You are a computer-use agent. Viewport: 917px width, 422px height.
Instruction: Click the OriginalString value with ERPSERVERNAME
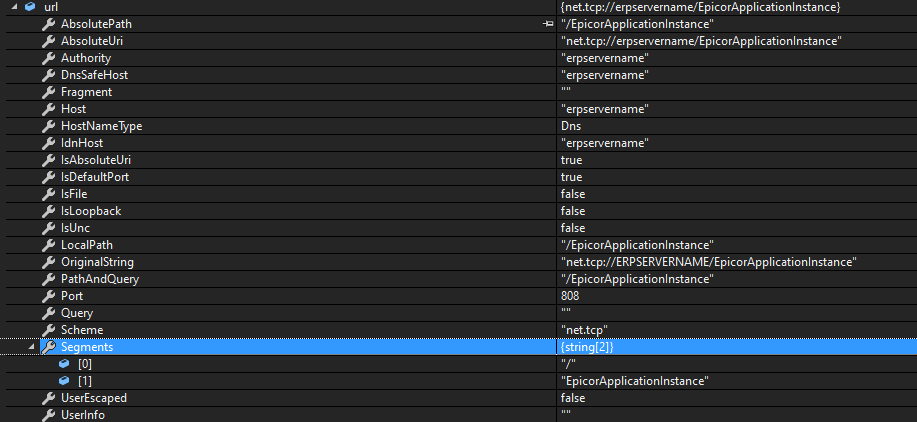click(708, 262)
